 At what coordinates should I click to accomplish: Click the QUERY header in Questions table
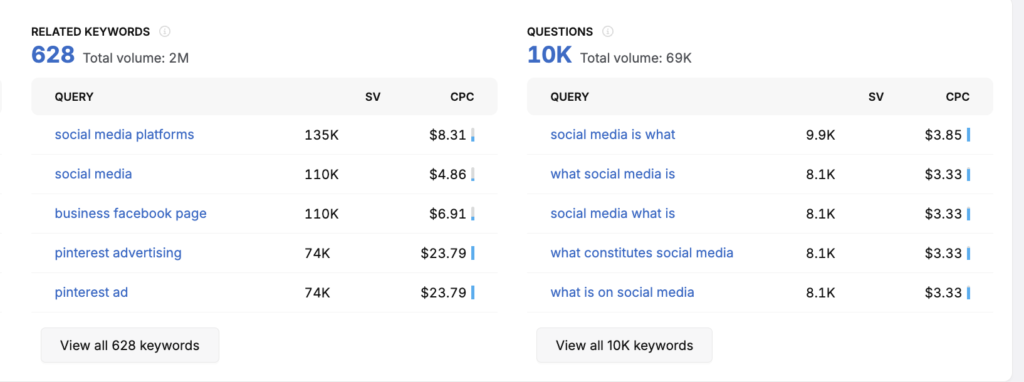(x=569, y=97)
